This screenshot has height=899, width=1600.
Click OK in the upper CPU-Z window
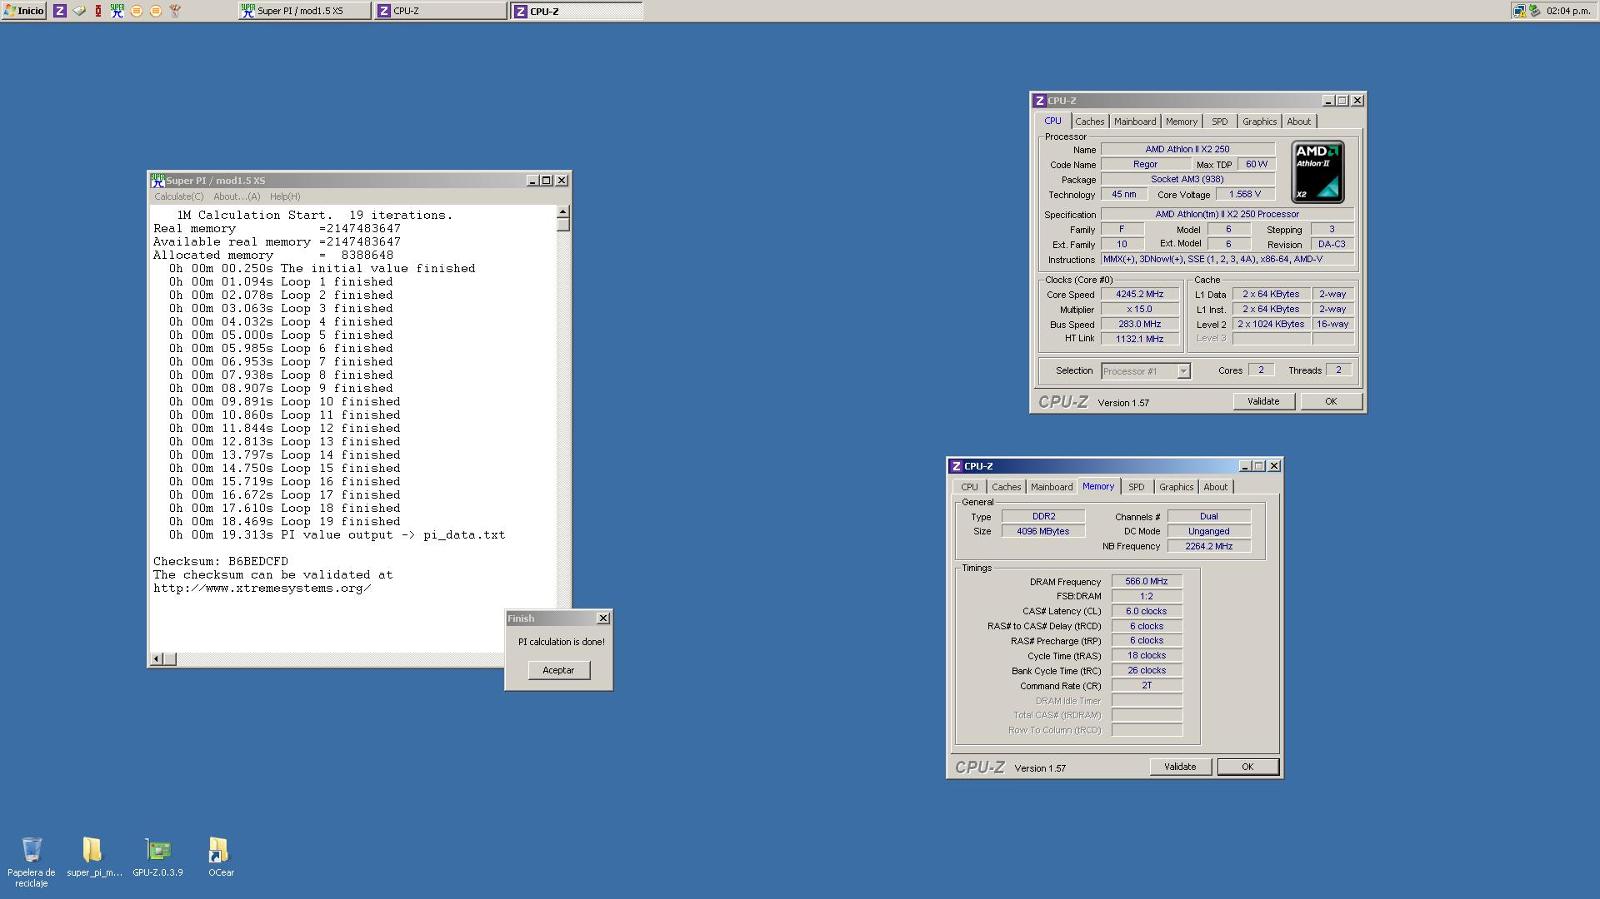pyautogui.click(x=1331, y=401)
